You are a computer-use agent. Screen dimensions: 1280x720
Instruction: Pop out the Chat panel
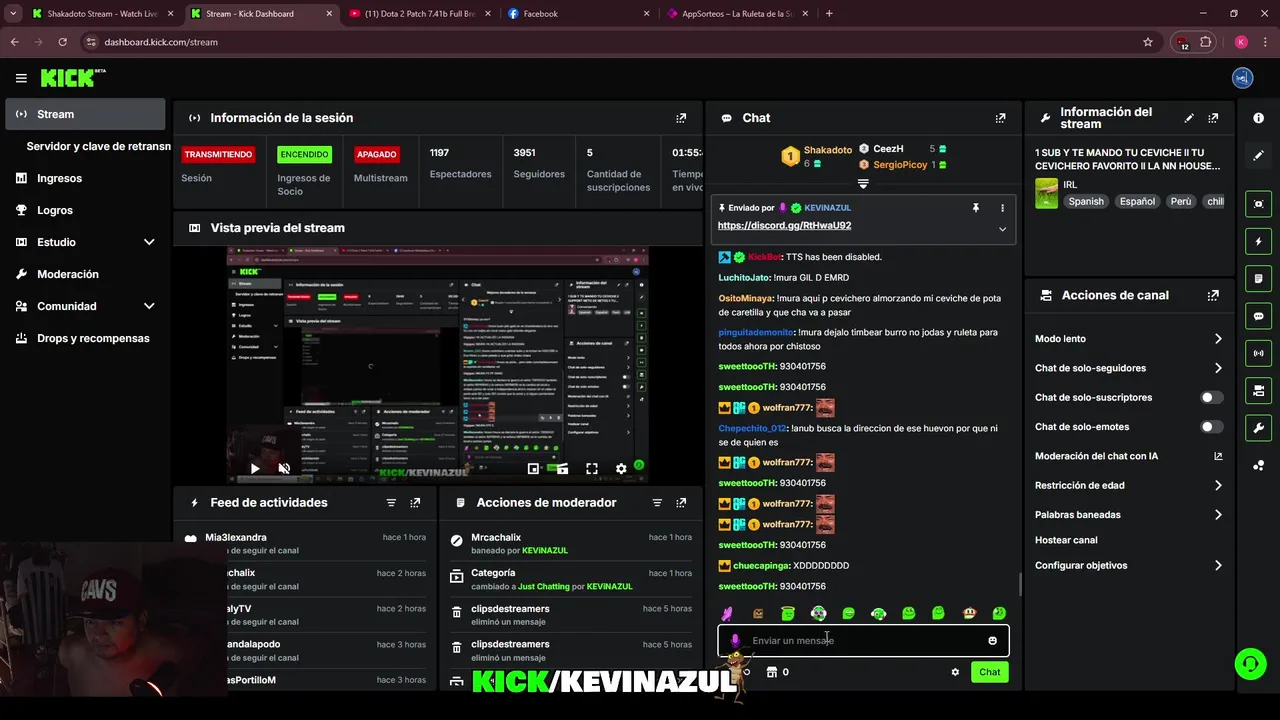[x=1000, y=118]
